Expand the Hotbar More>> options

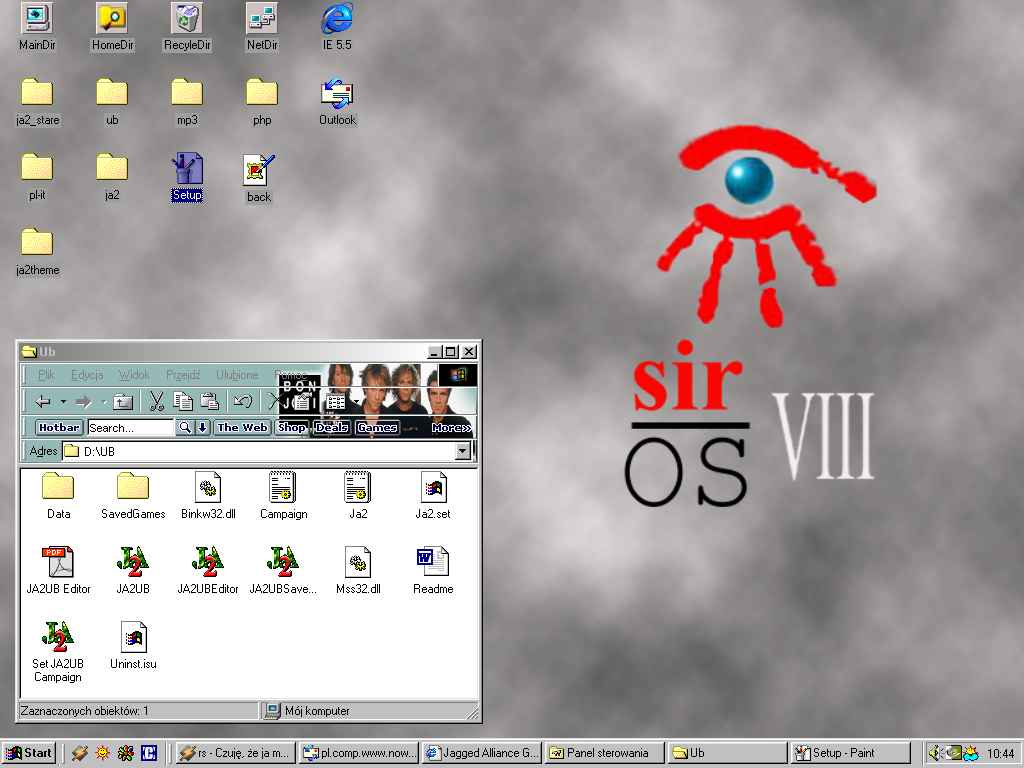click(451, 428)
